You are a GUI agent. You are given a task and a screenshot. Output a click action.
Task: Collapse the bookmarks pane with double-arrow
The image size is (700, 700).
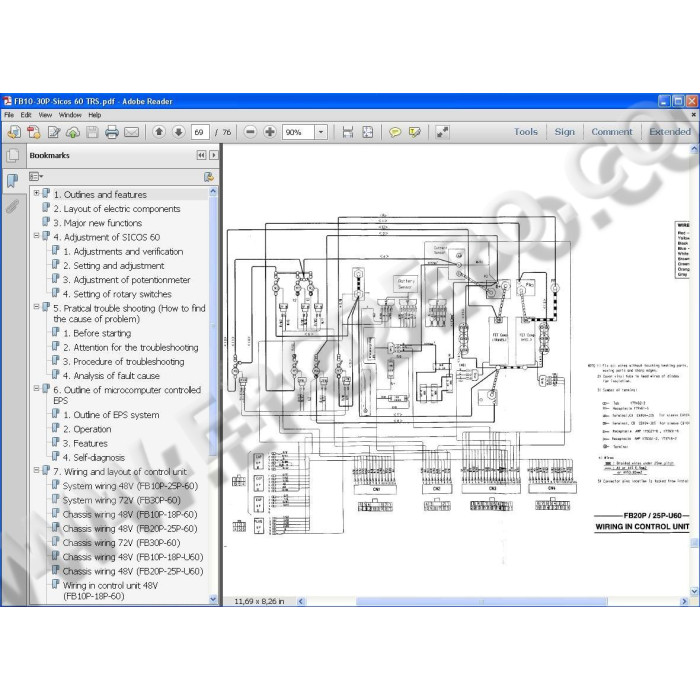201,155
